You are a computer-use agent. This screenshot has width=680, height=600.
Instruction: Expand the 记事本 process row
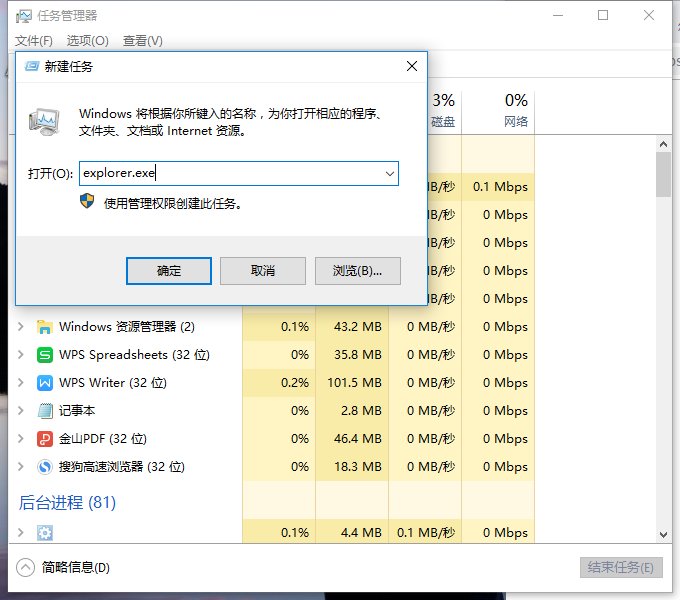tap(20, 411)
